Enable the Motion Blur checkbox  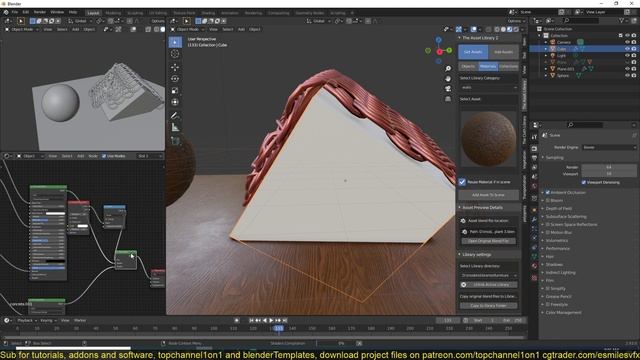click(x=548, y=232)
